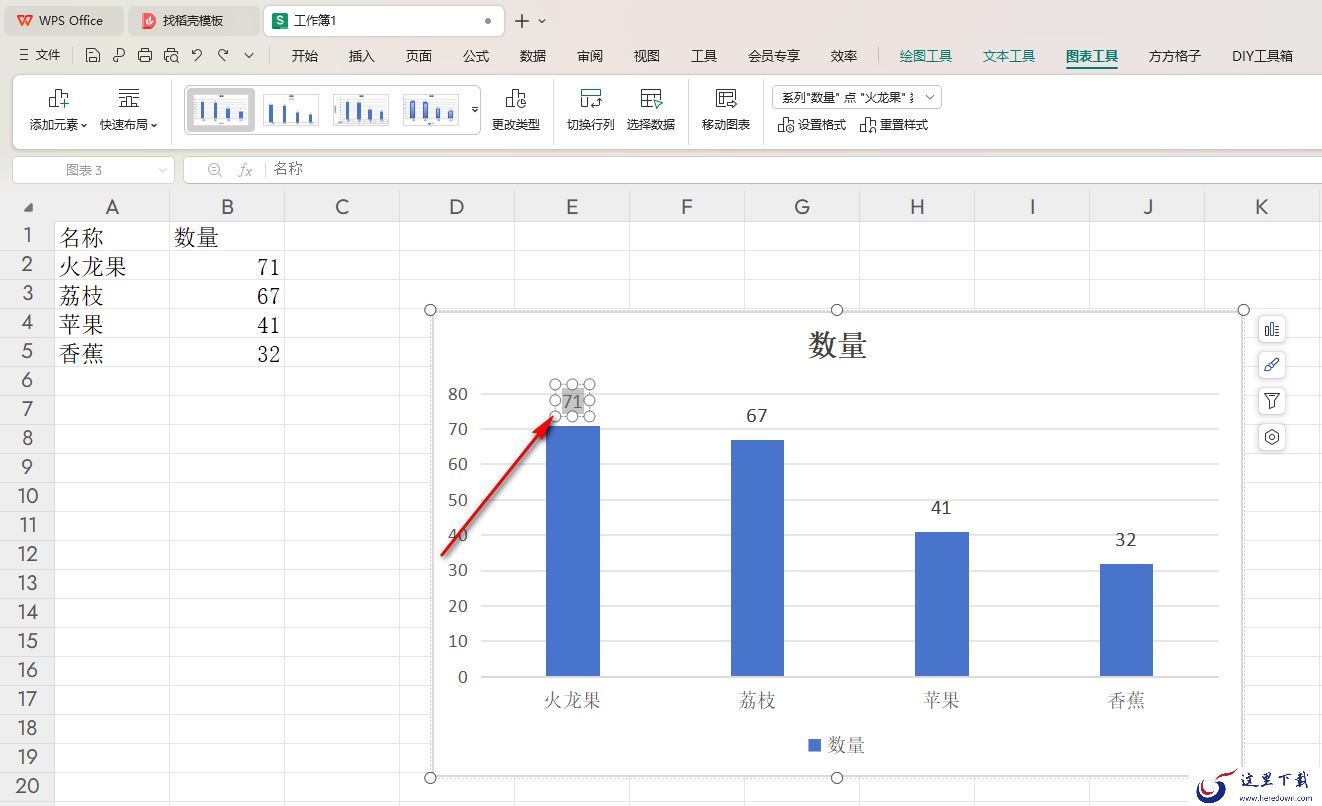This screenshot has width=1322, height=806.
Task: Click Set Format (设置格式) button
Action: coord(812,125)
